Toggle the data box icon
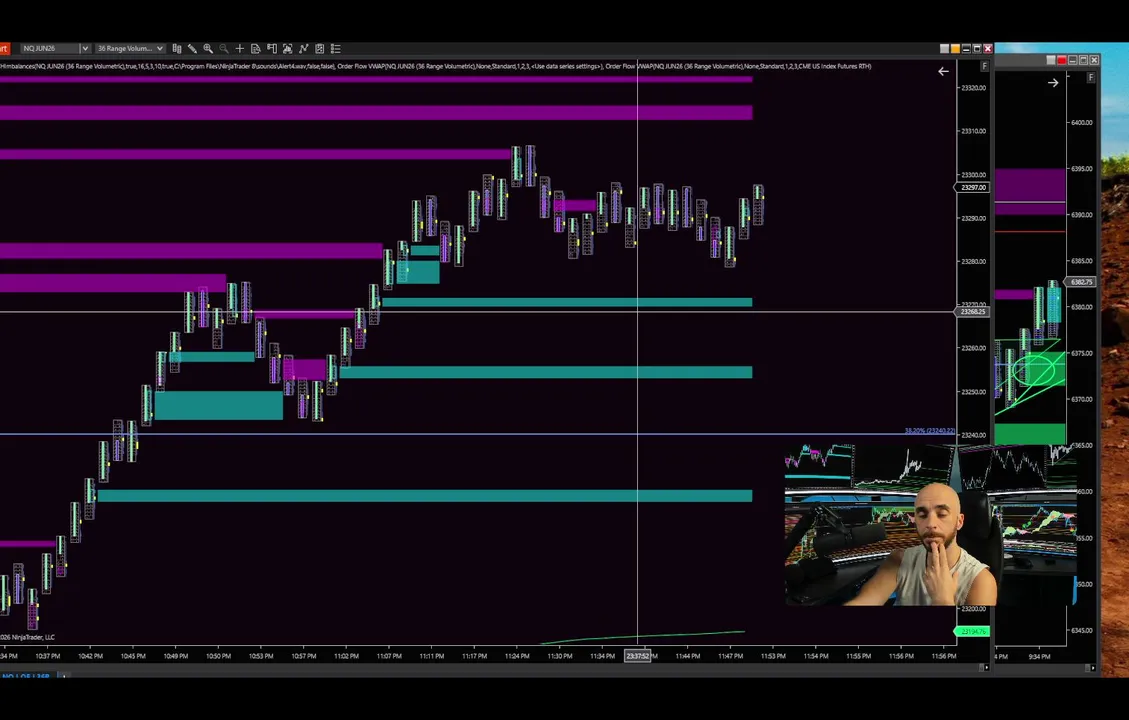Viewport: 1129px width, 720px height. (256, 48)
